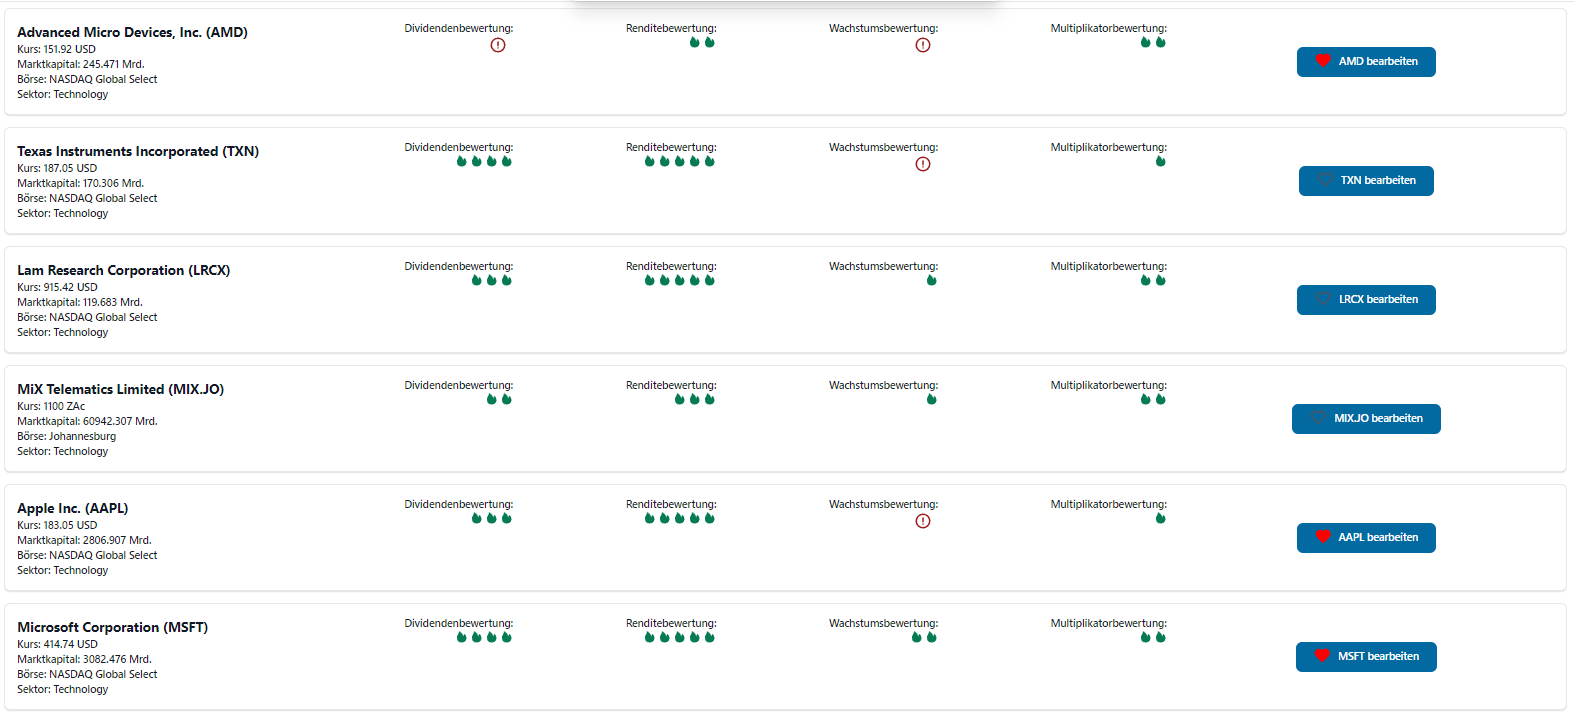Click the text Kurs: 151.92 USD
Image resolution: width=1574 pixels, height=717 pixels.
pyautogui.click(x=56, y=49)
